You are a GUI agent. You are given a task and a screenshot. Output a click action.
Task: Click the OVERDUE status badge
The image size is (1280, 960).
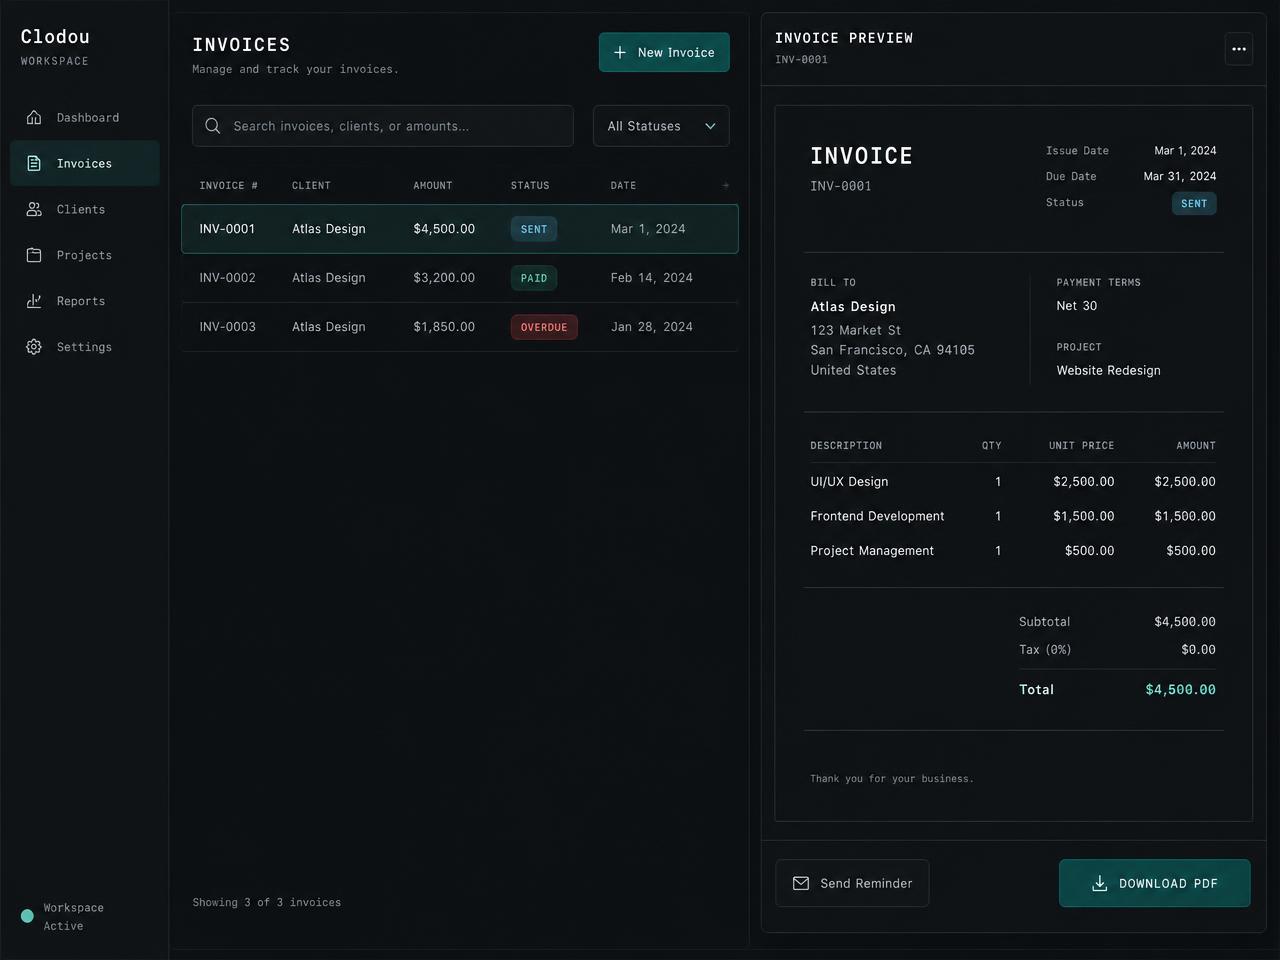[544, 327]
